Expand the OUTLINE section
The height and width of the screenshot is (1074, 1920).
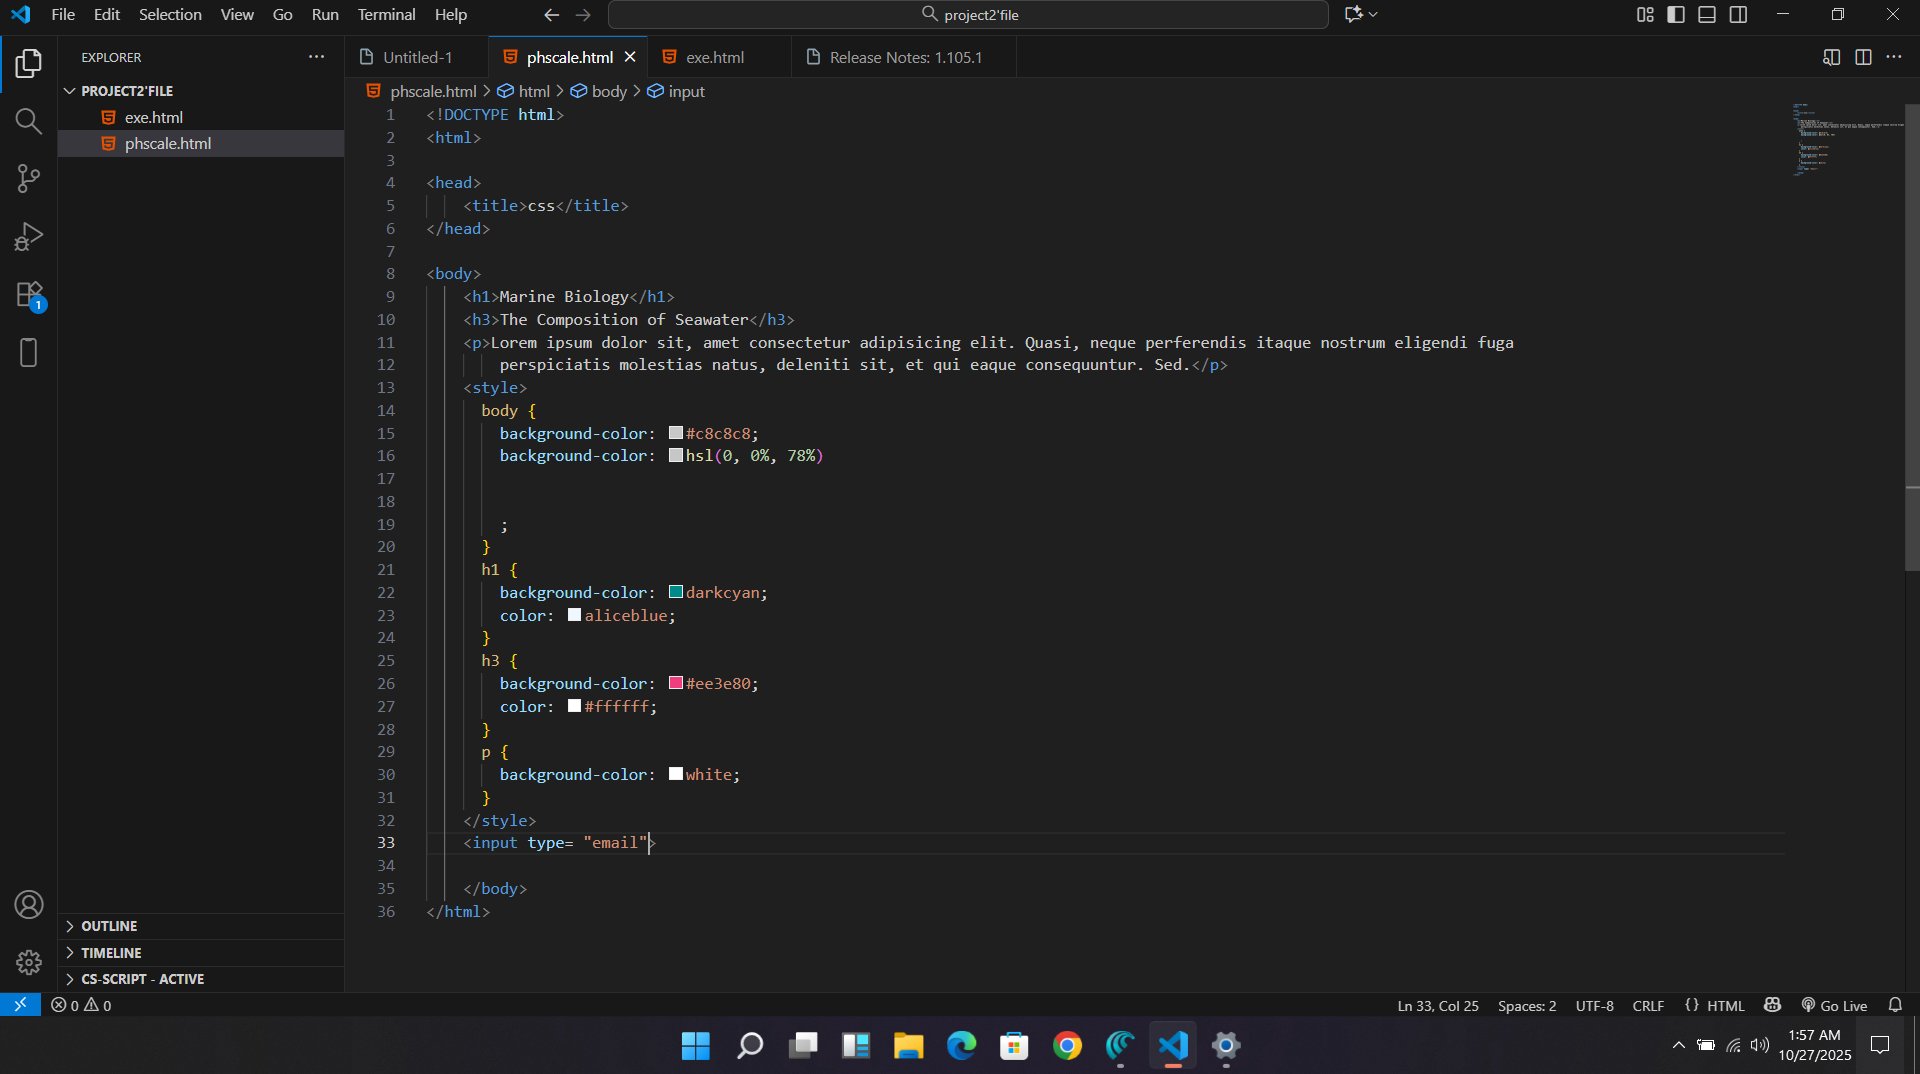coord(109,926)
